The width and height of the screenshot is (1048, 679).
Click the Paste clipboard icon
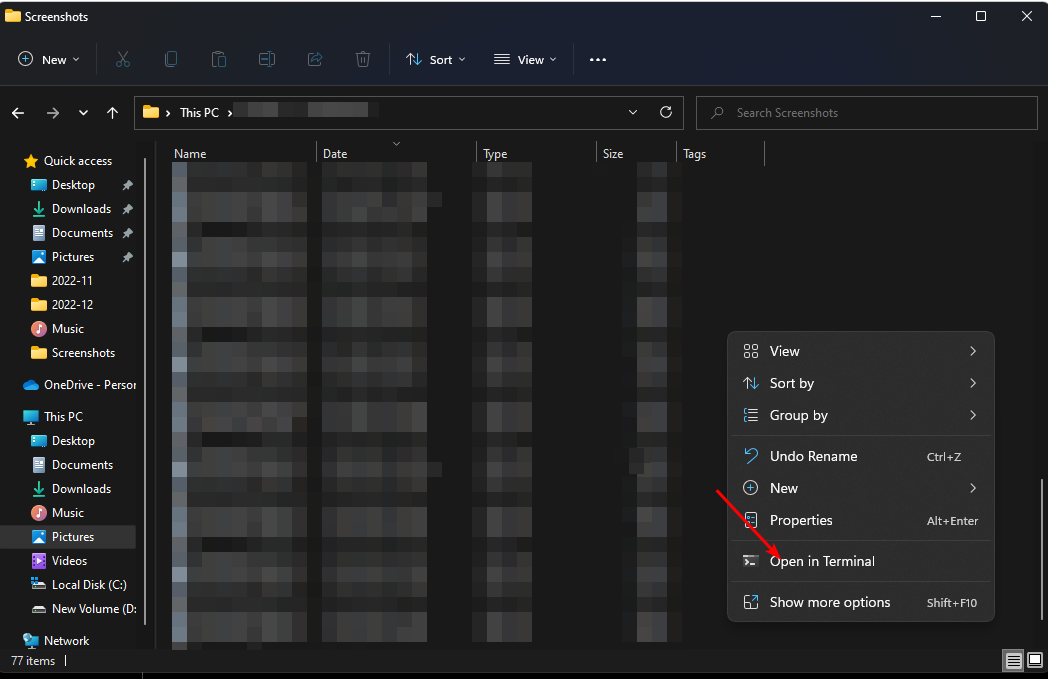(219, 60)
